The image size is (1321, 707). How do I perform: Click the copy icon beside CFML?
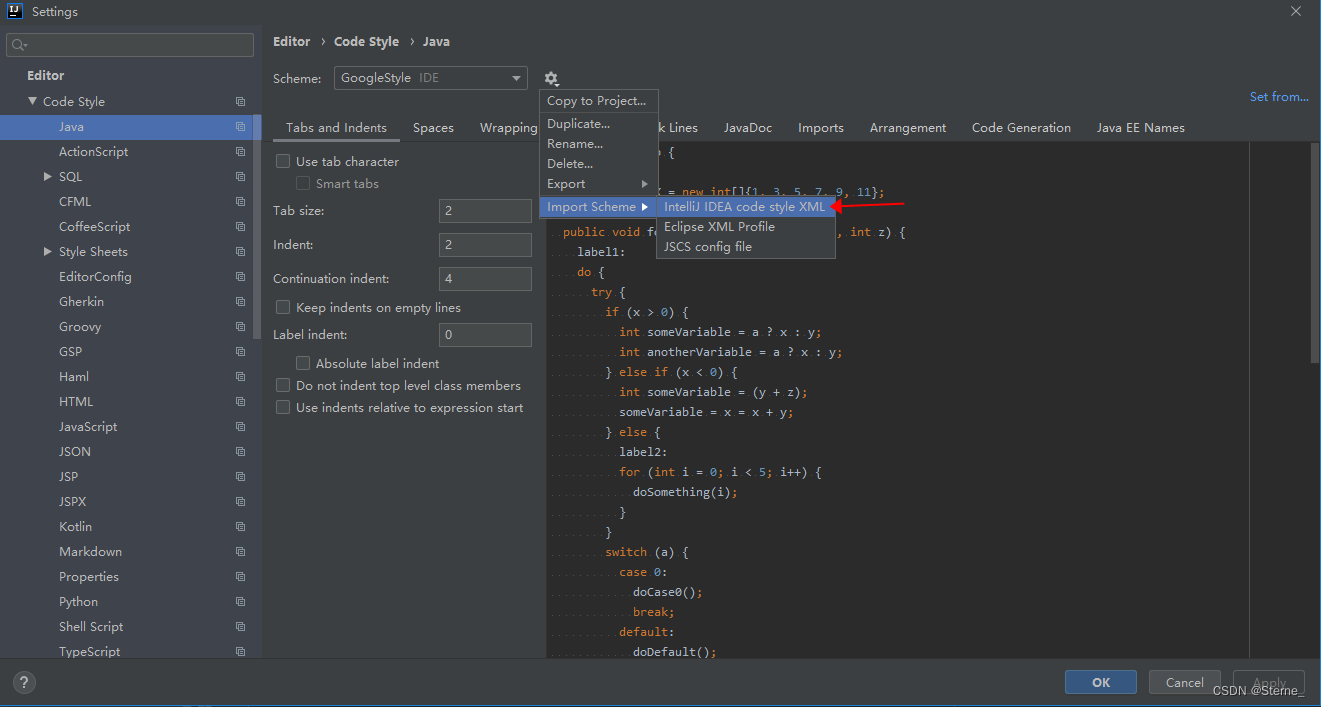click(240, 202)
